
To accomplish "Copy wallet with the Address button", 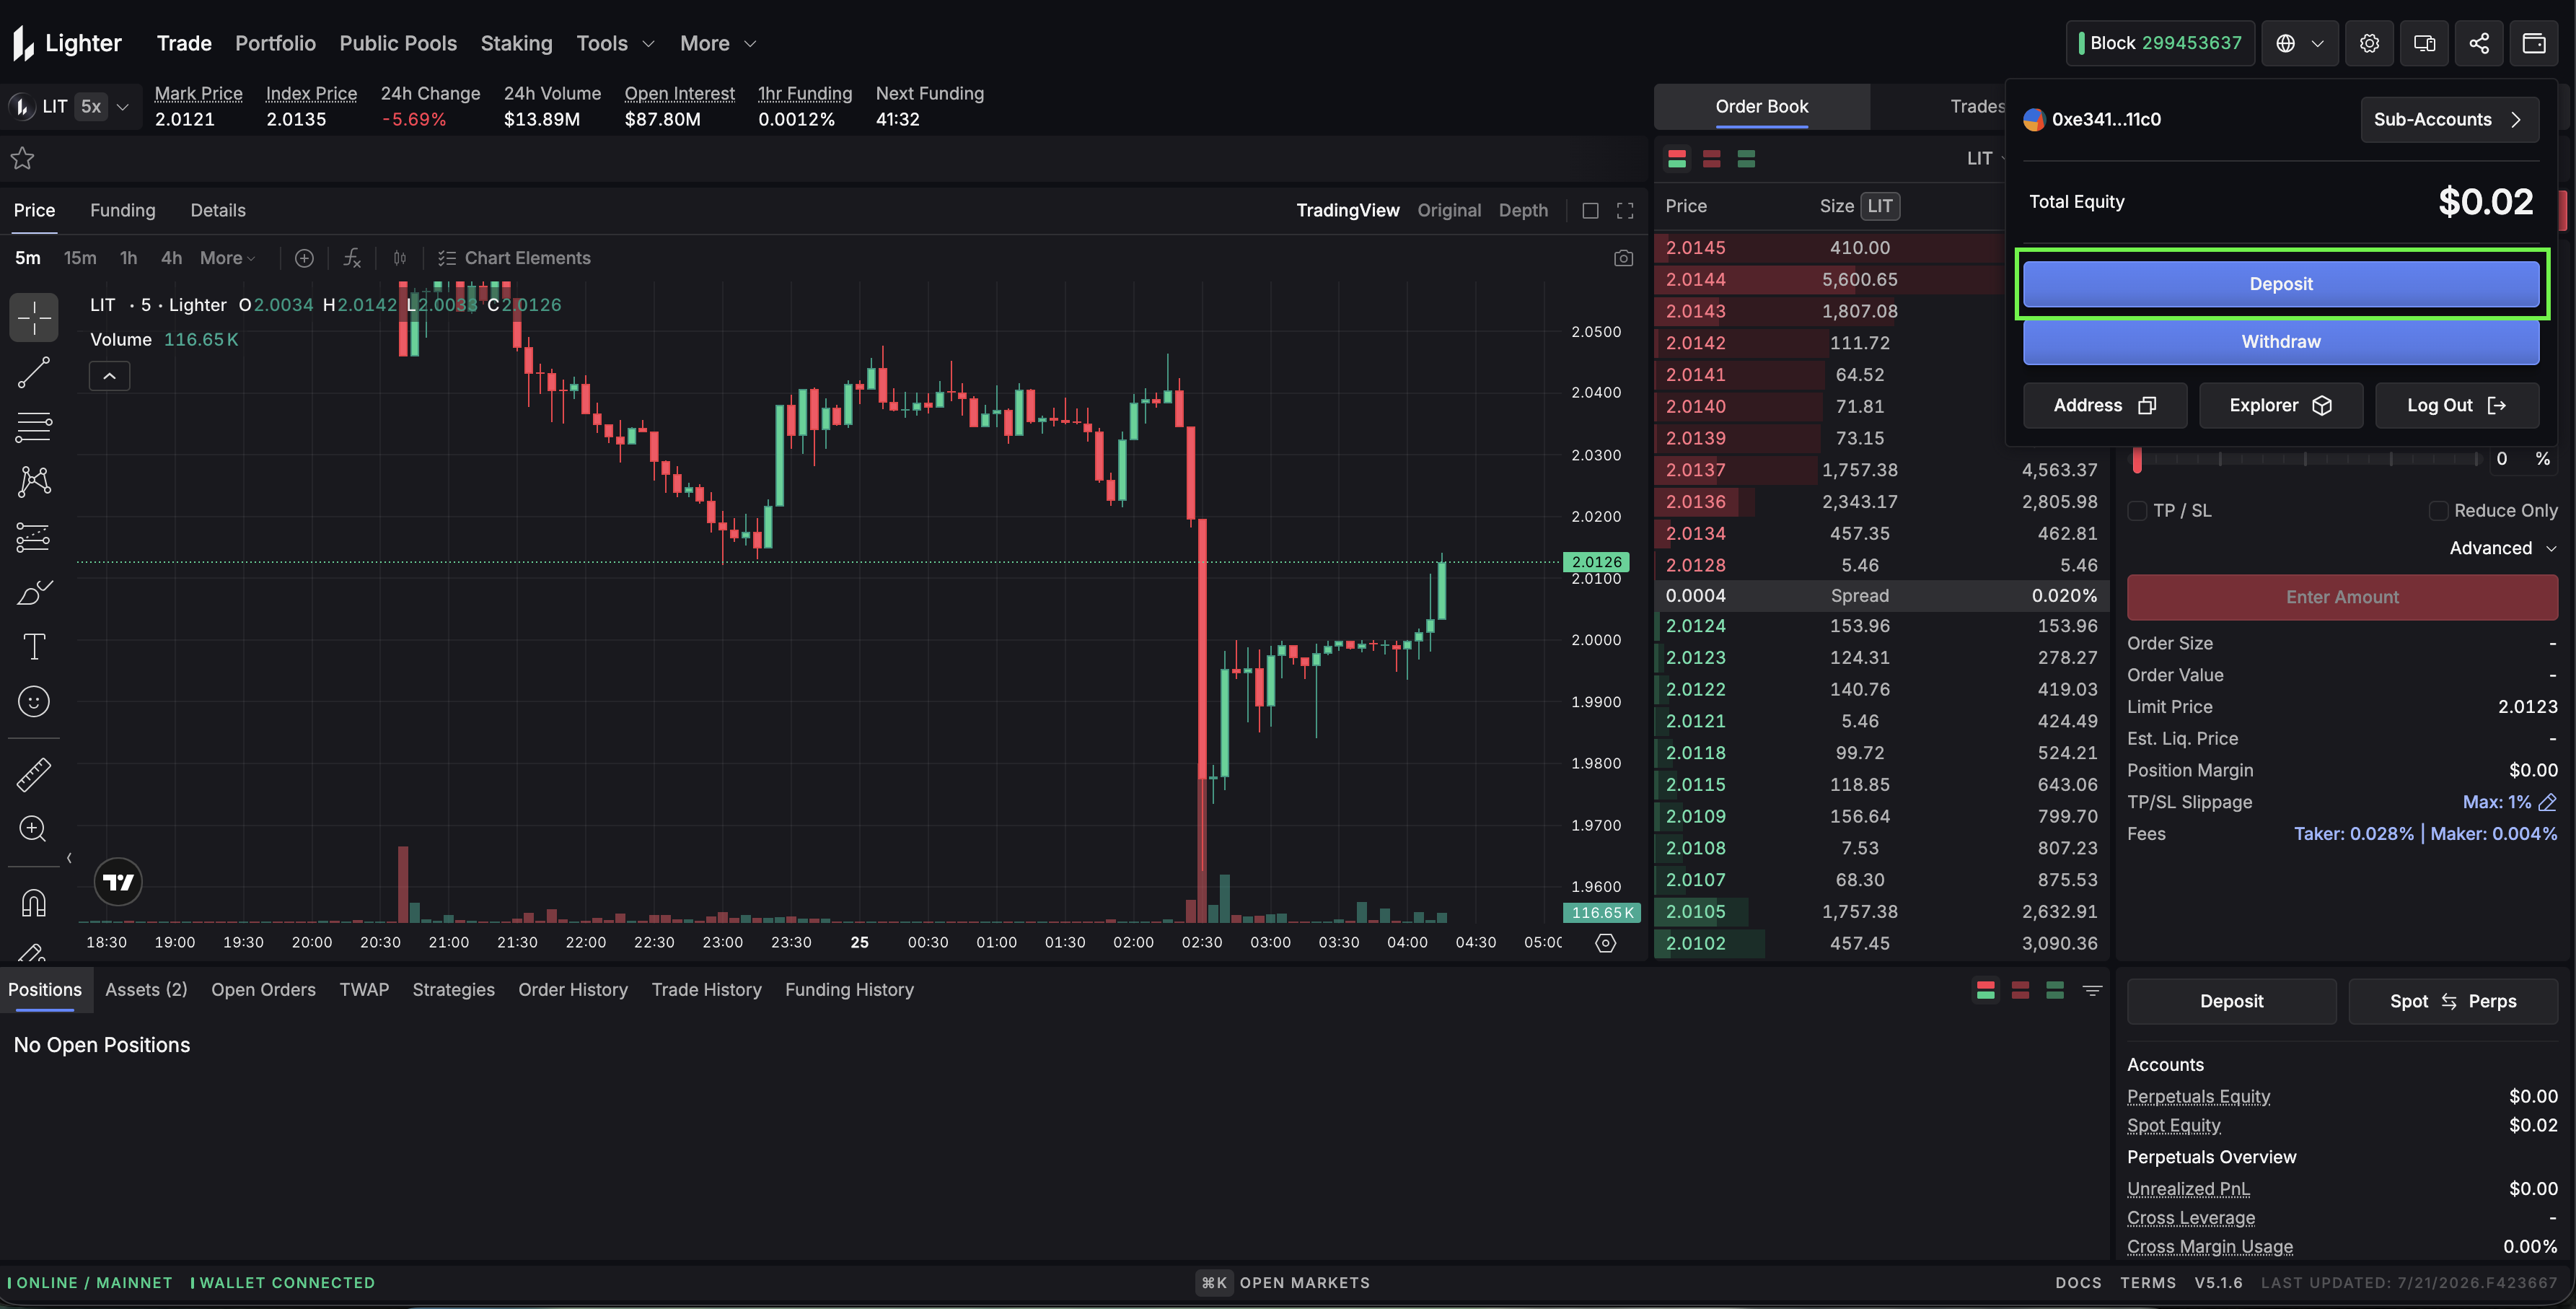I will (x=2104, y=405).
